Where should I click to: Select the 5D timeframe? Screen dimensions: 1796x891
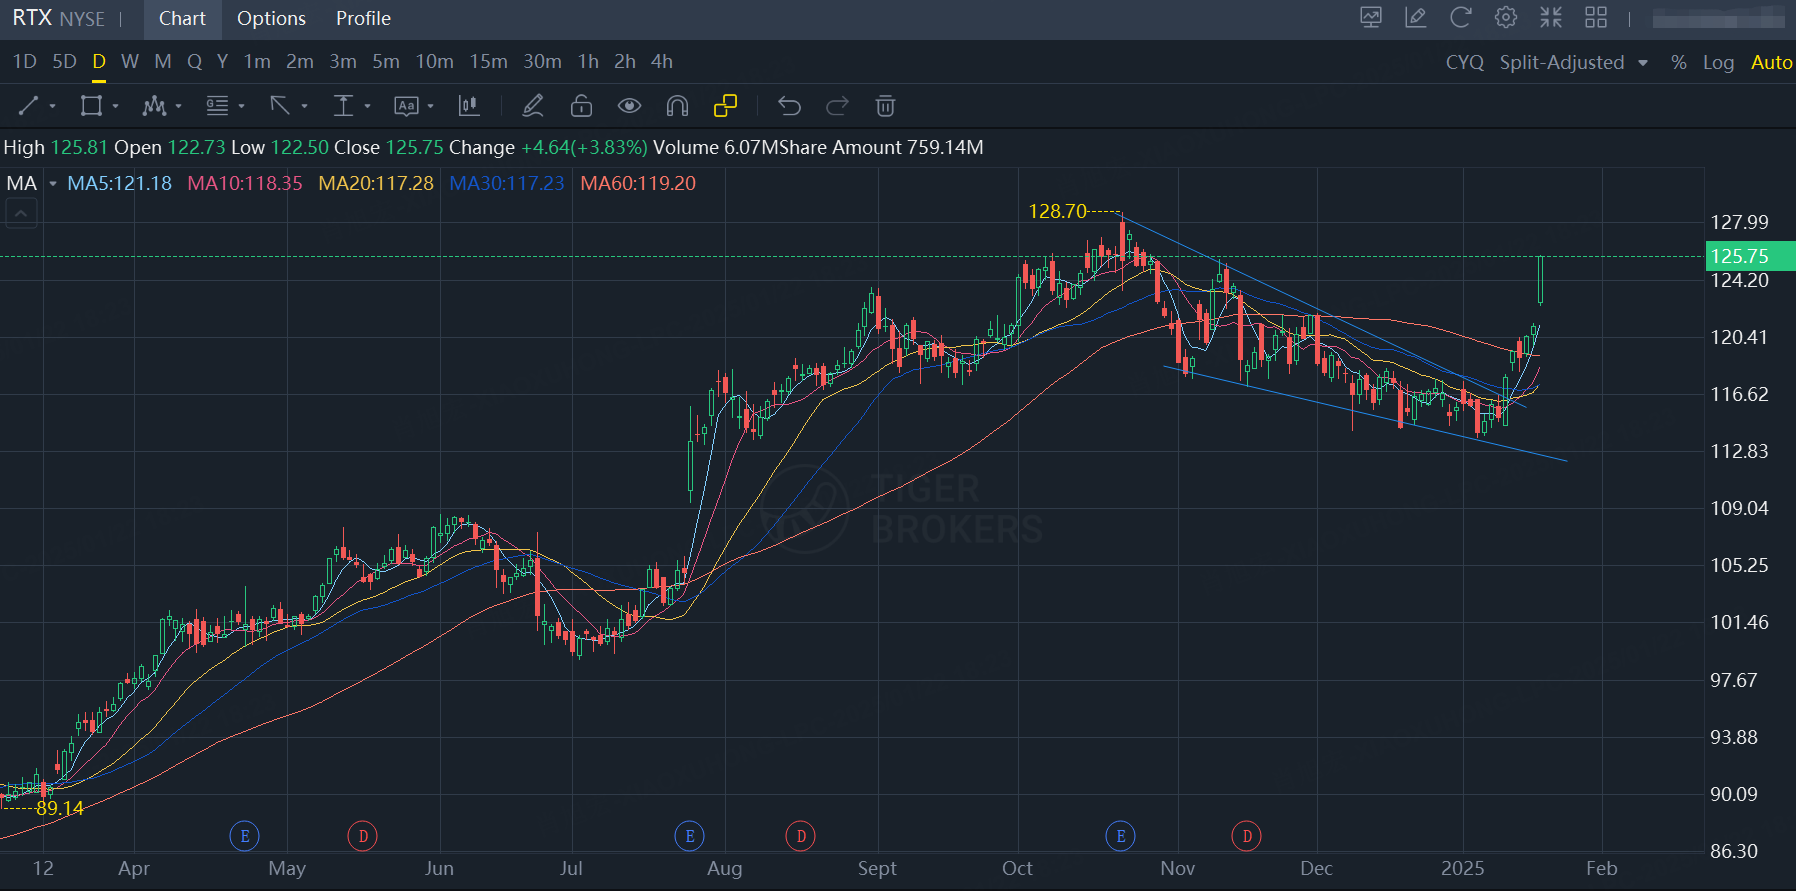coord(65,62)
